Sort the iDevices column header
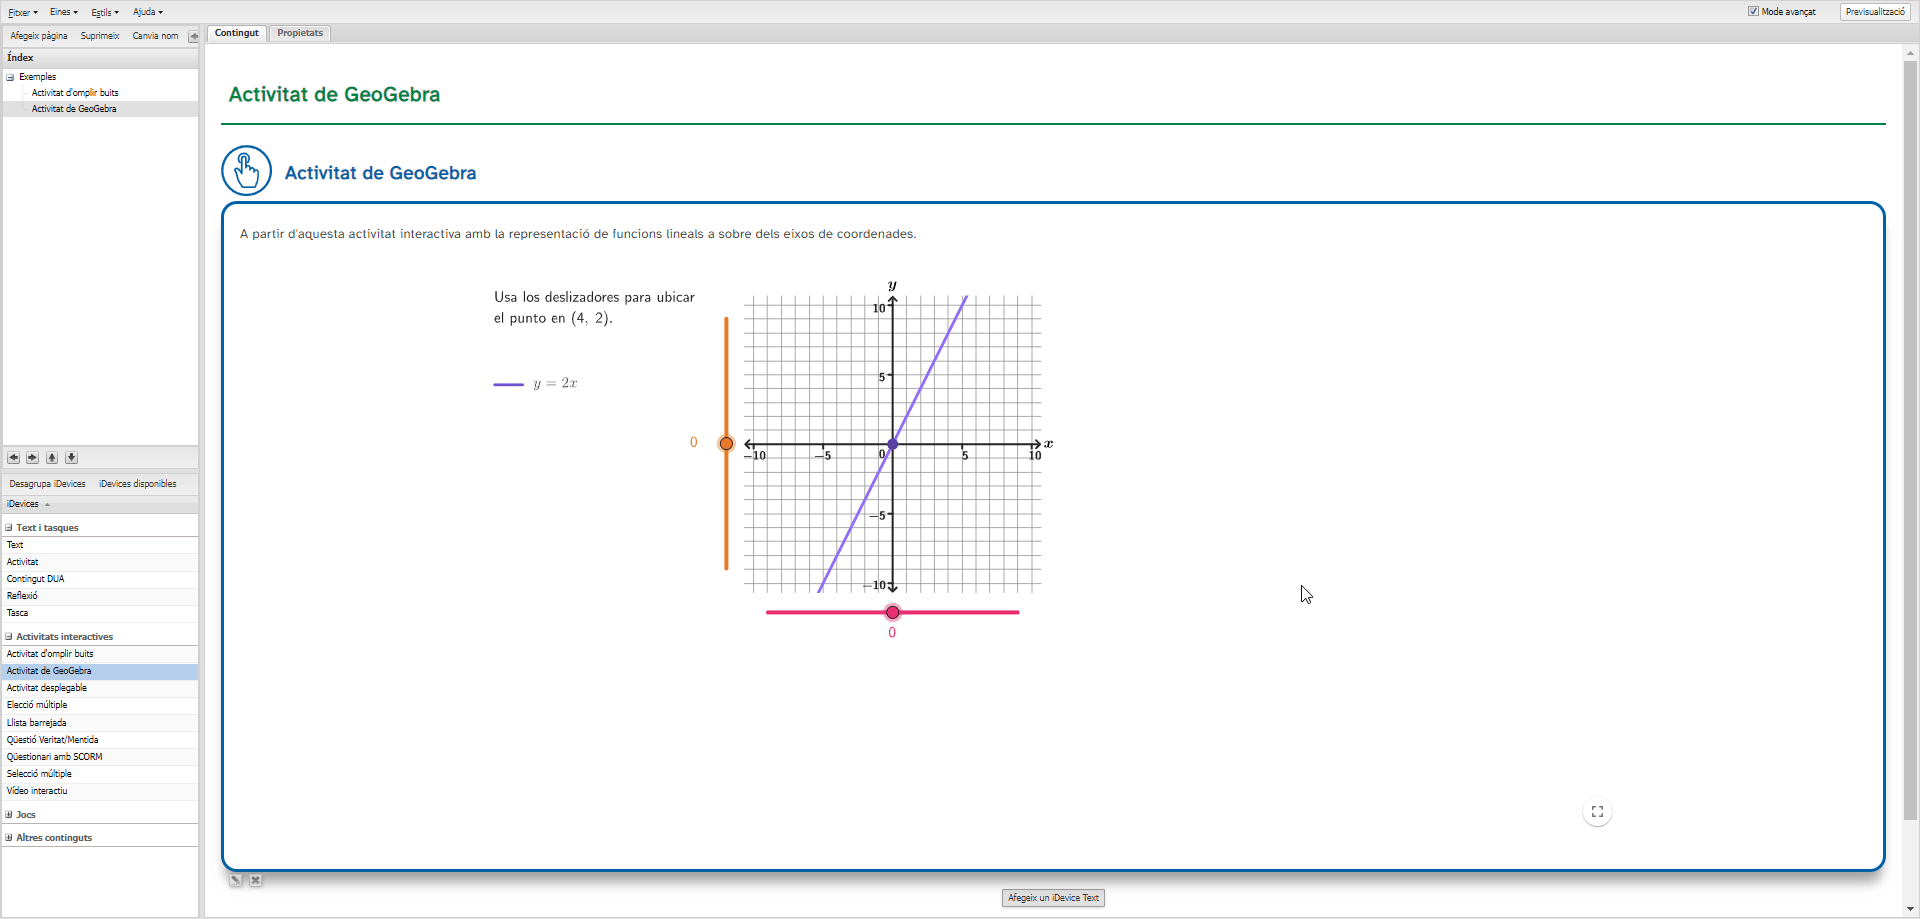The width and height of the screenshot is (1920, 919). [x=100, y=504]
